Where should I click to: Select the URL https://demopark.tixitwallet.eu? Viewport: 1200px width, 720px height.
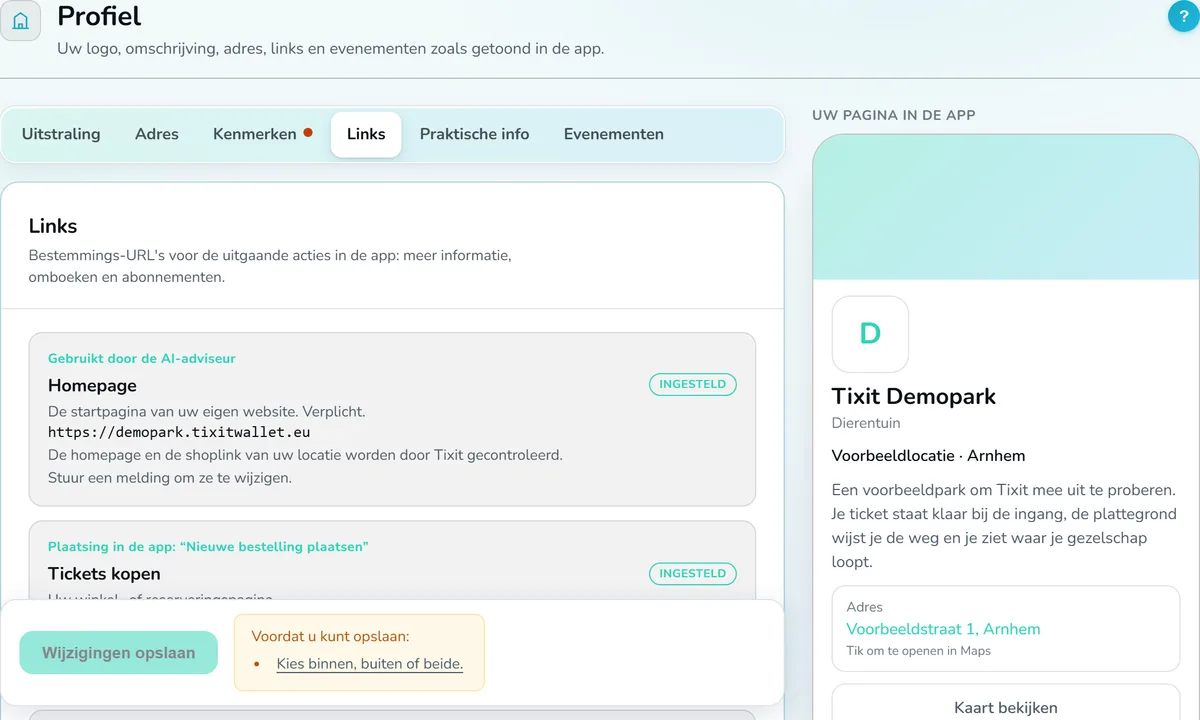179,433
